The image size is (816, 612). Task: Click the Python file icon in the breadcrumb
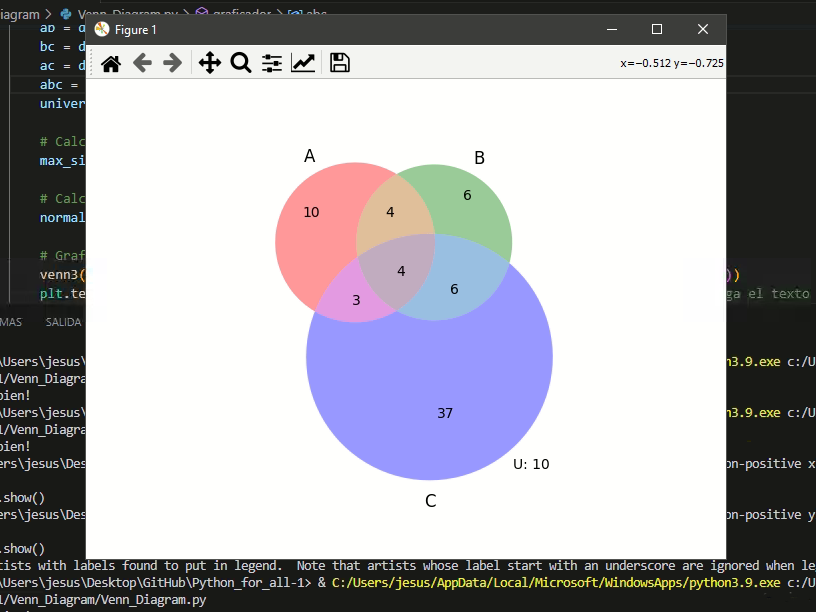click(65, 15)
